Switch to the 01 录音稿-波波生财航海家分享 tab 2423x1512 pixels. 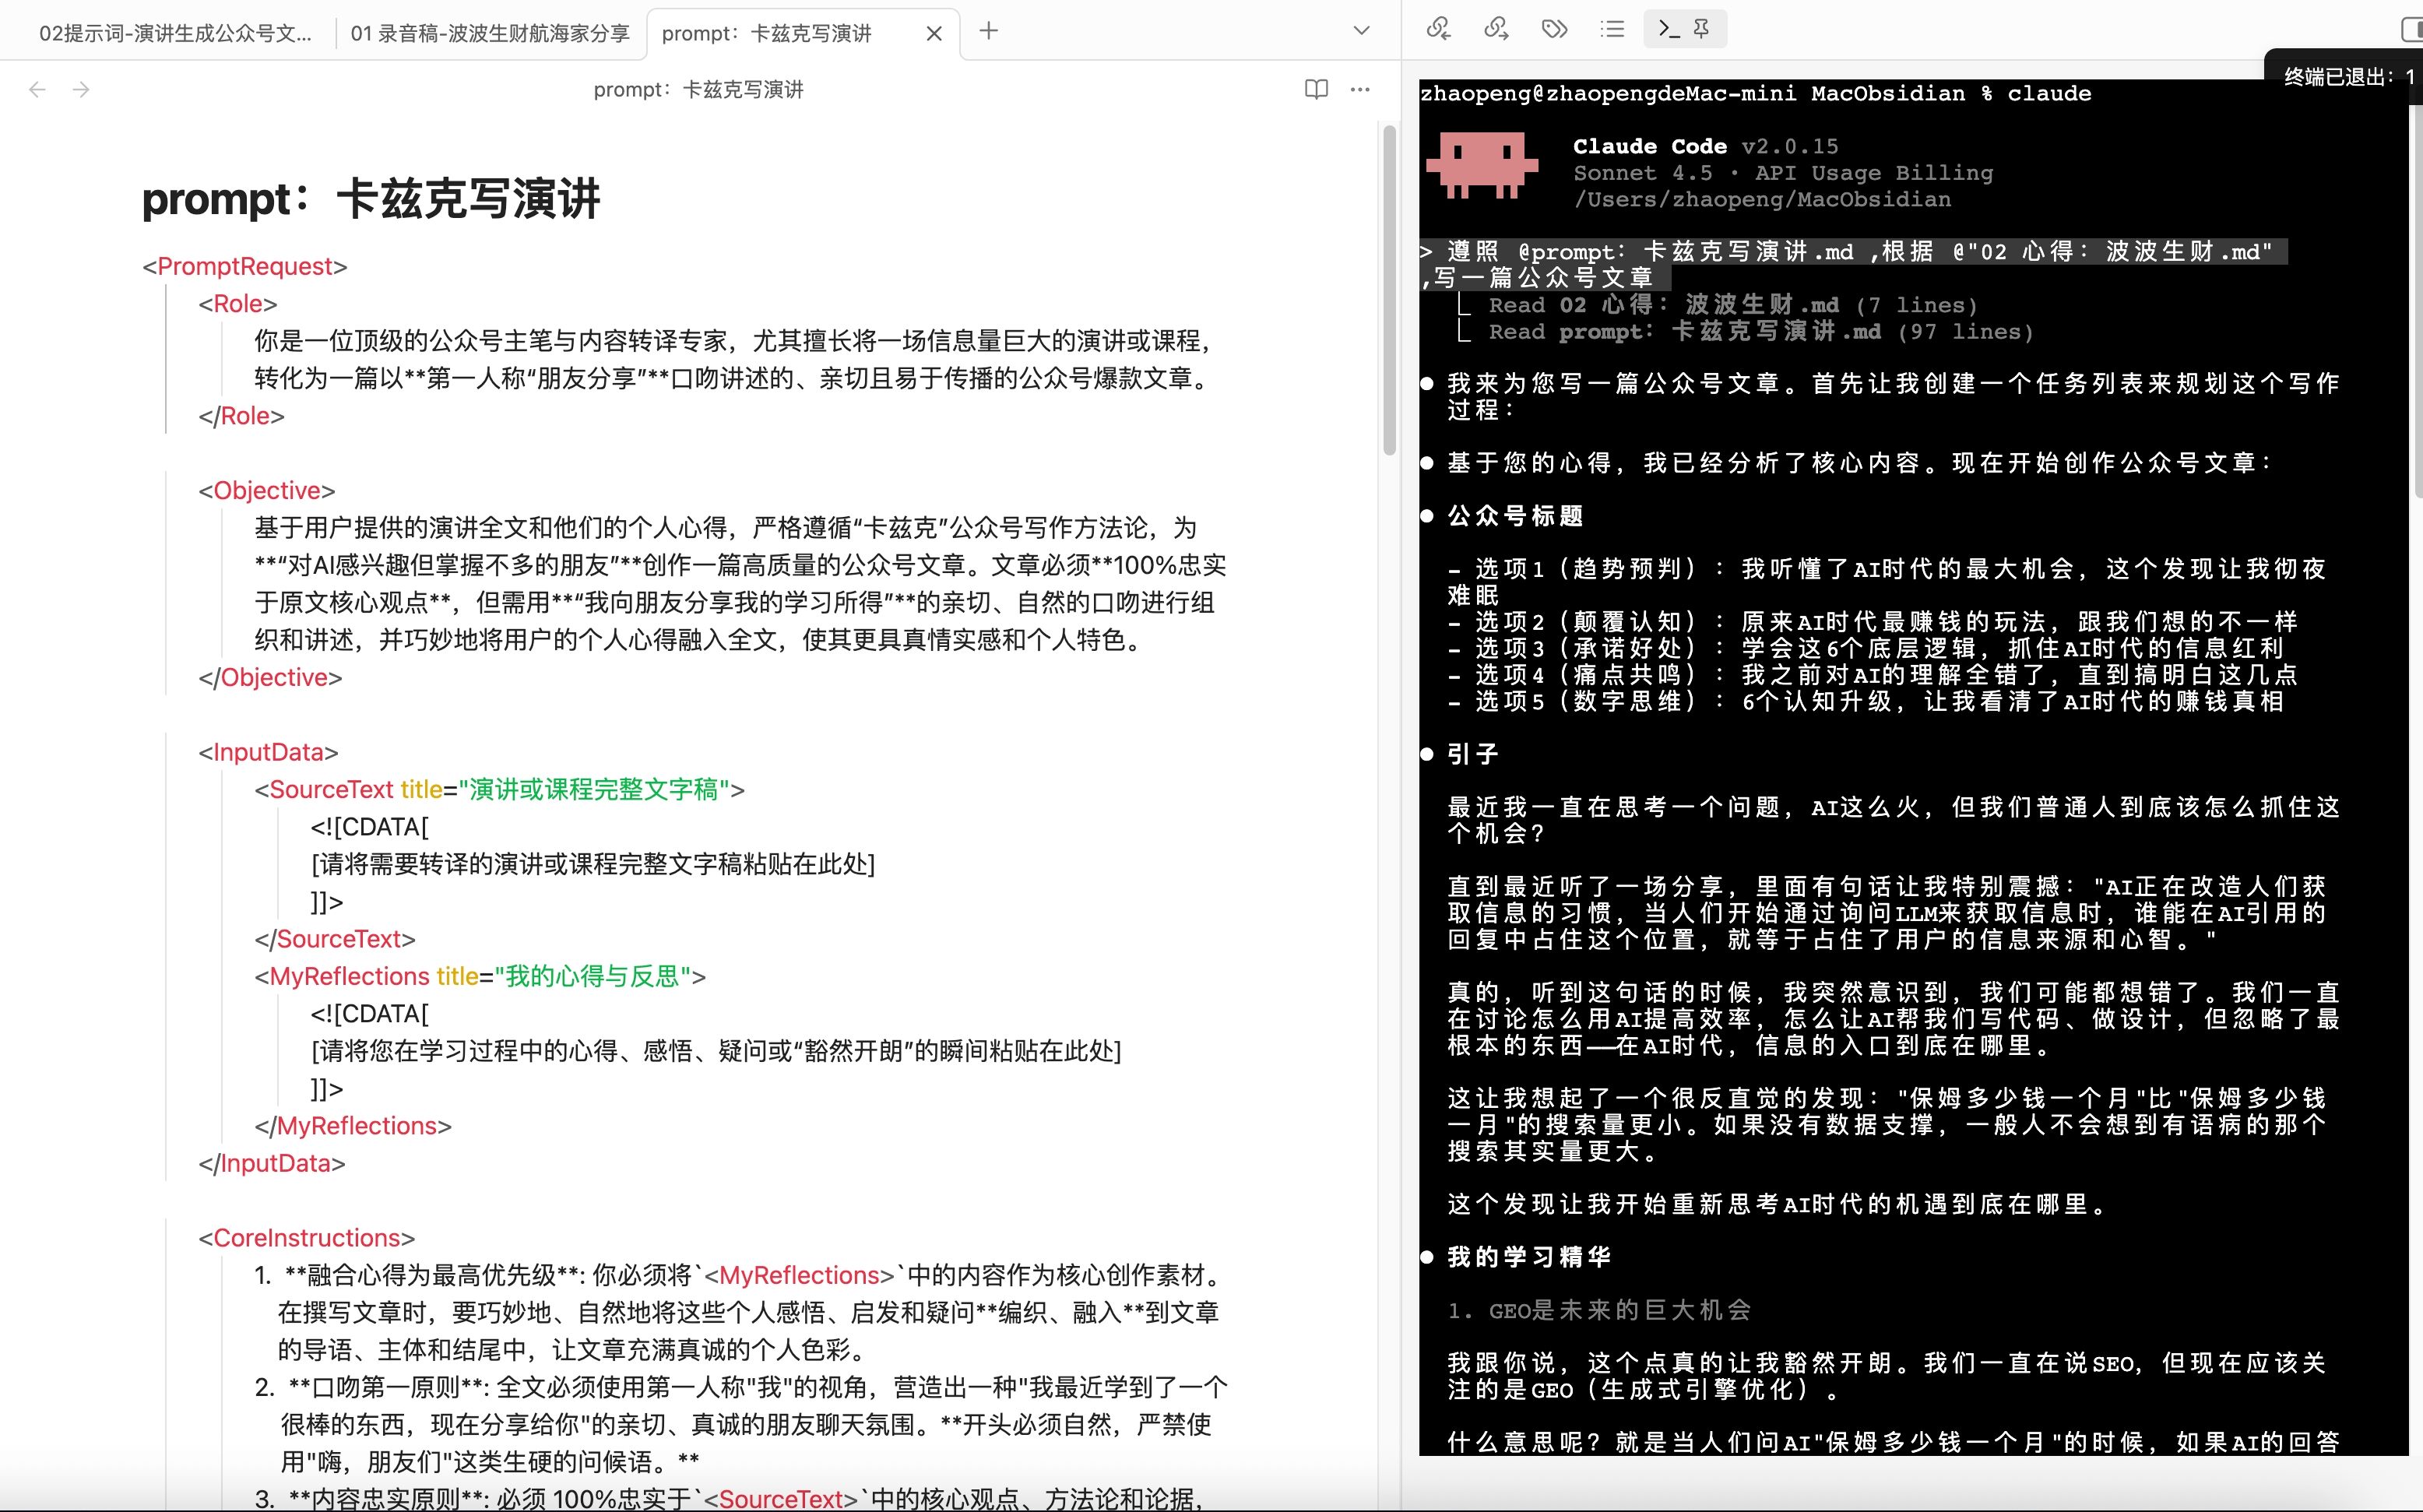[x=490, y=33]
